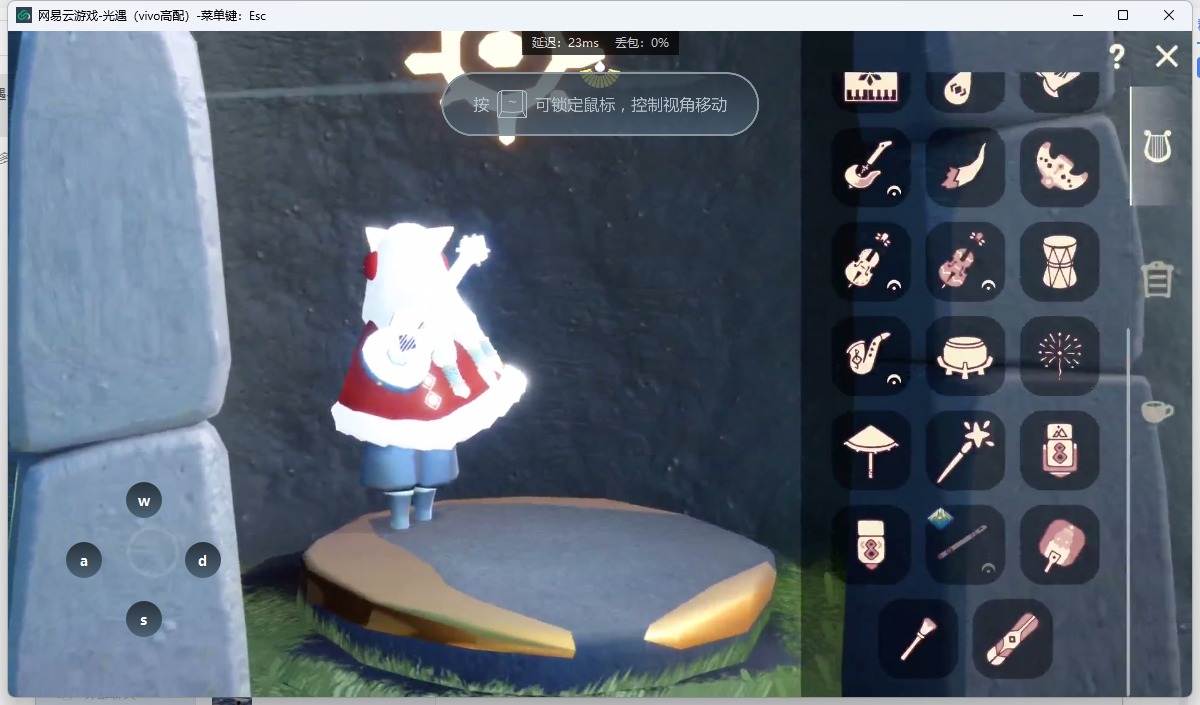This screenshot has height=705, width=1200.
Task: Tap the on-screen W movement key
Action: click(x=144, y=501)
